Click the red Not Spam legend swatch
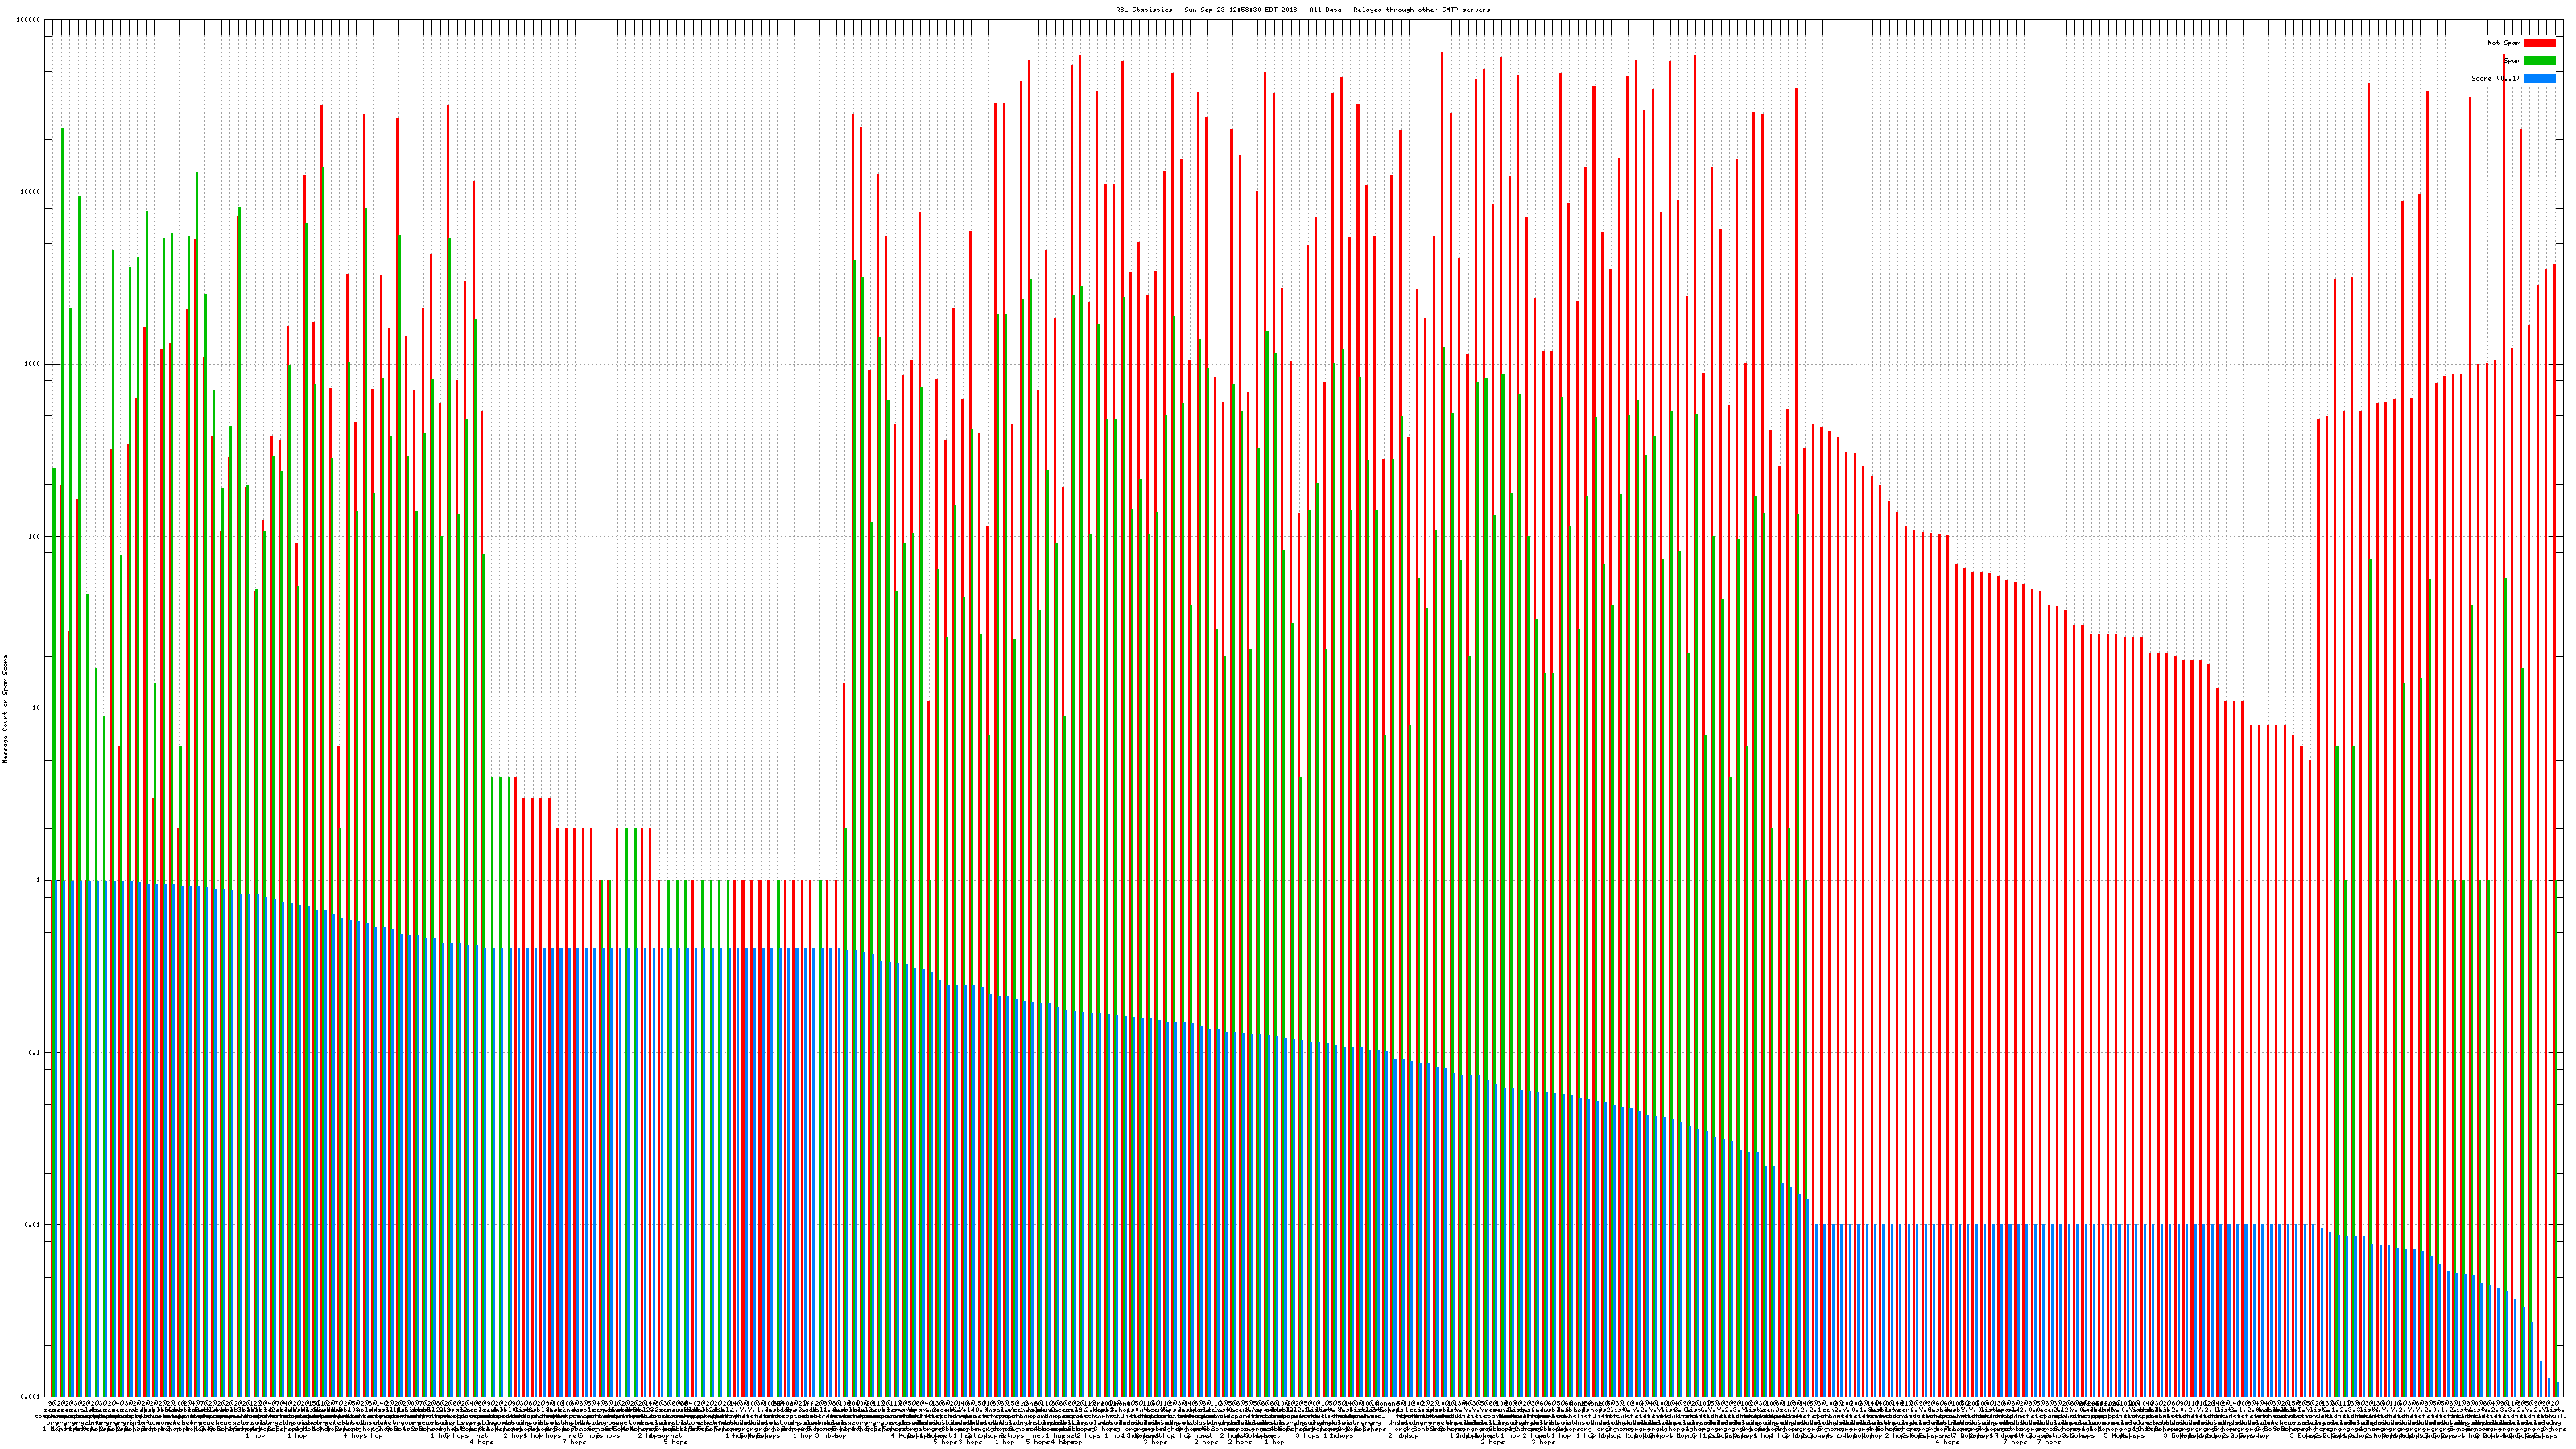 tap(2539, 43)
